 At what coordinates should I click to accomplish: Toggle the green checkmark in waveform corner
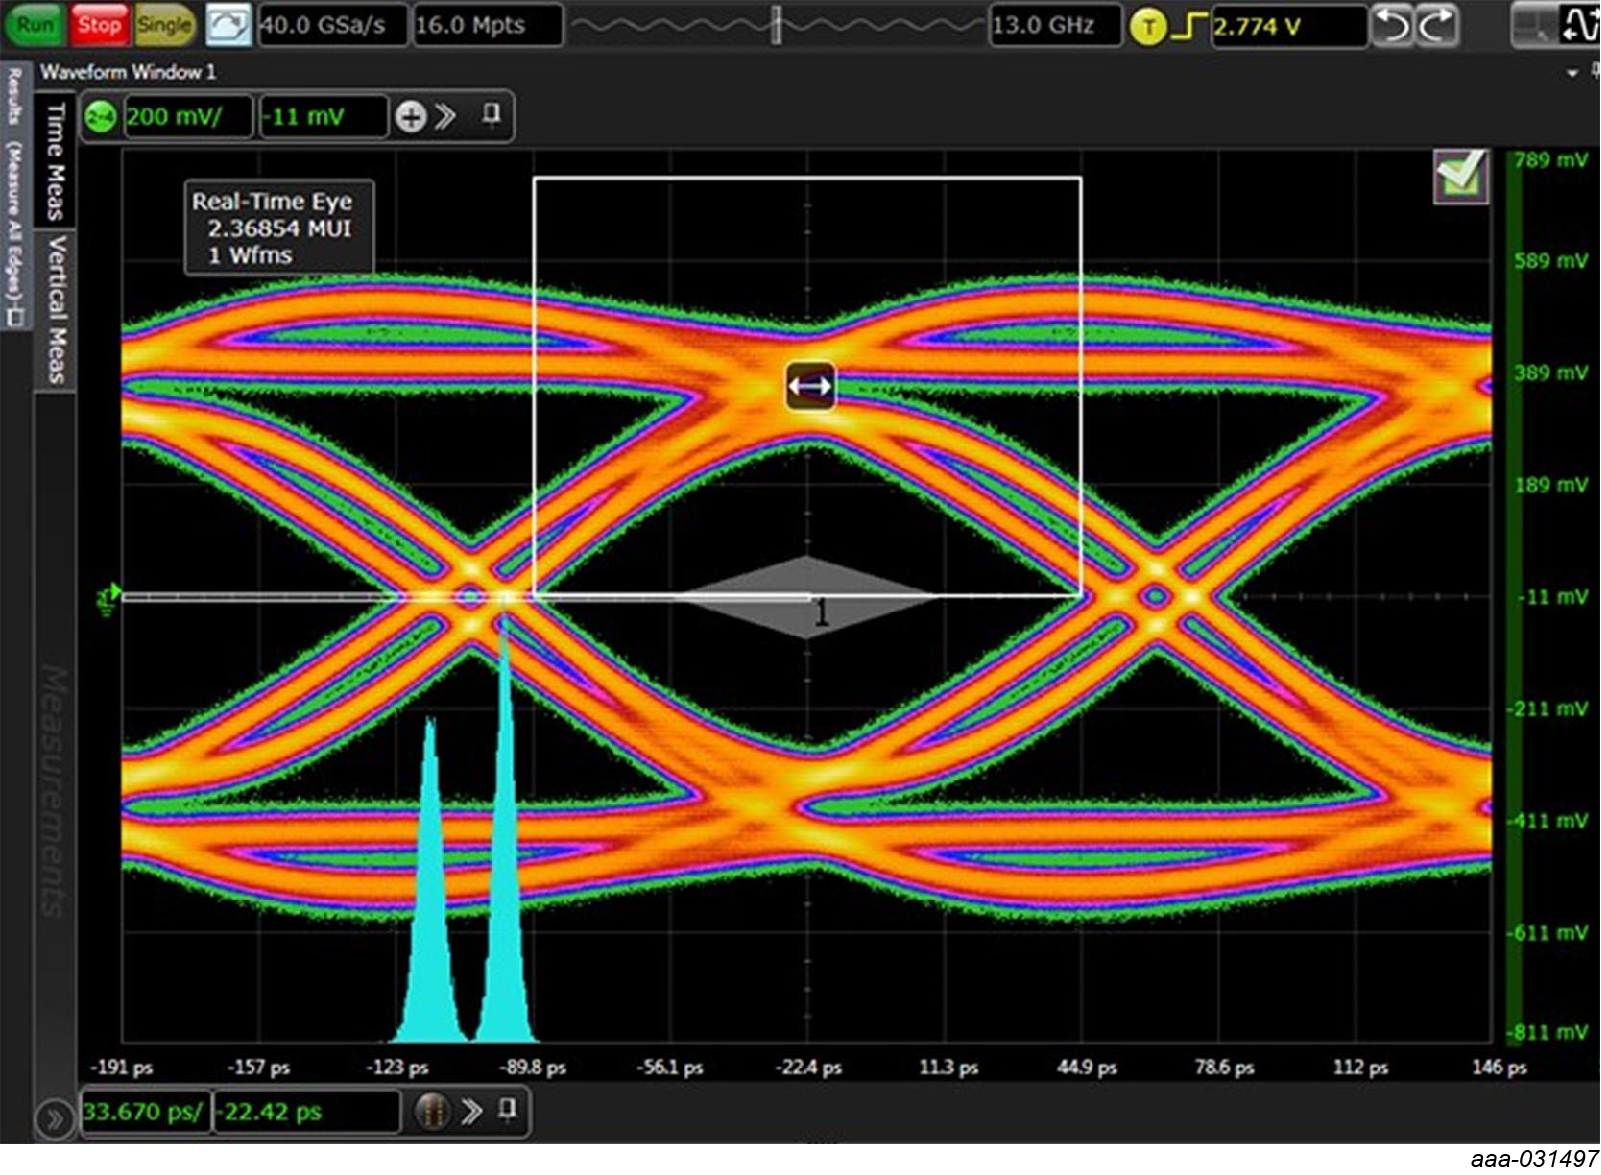[x=1460, y=176]
